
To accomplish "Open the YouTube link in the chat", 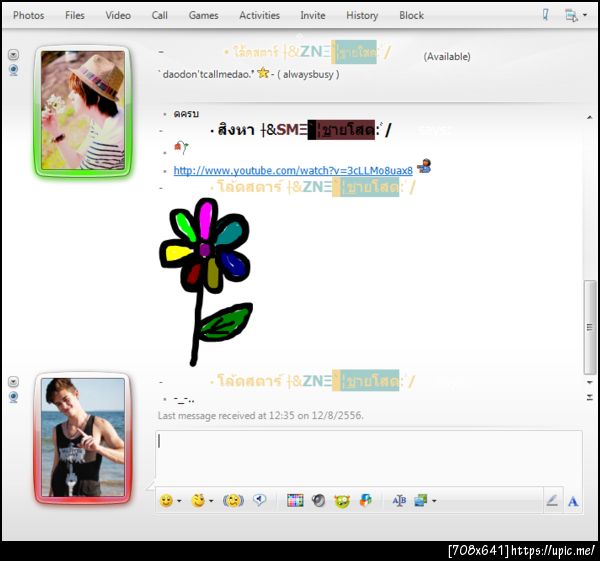I will pyautogui.click(x=293, y=171).
